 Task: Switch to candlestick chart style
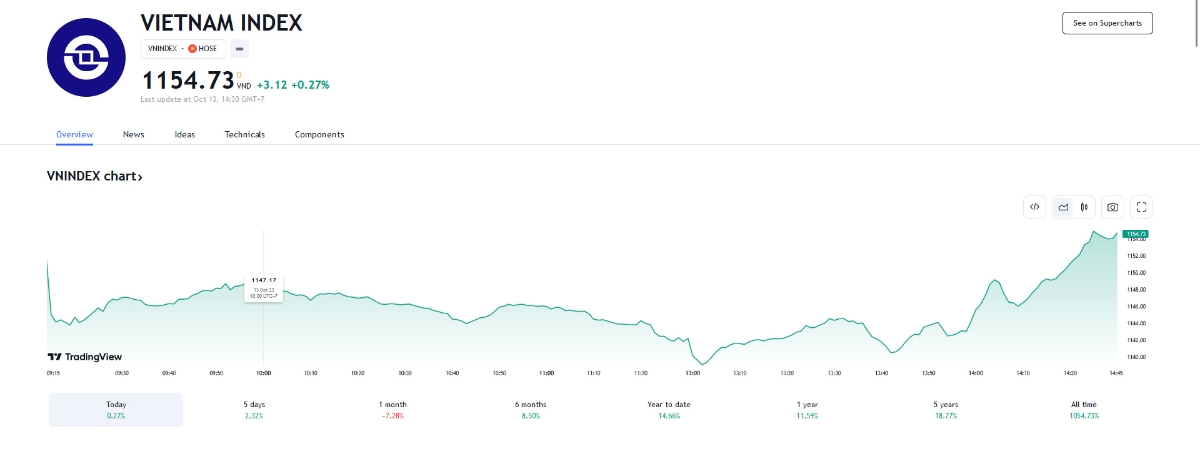(x=1084, y=207)
